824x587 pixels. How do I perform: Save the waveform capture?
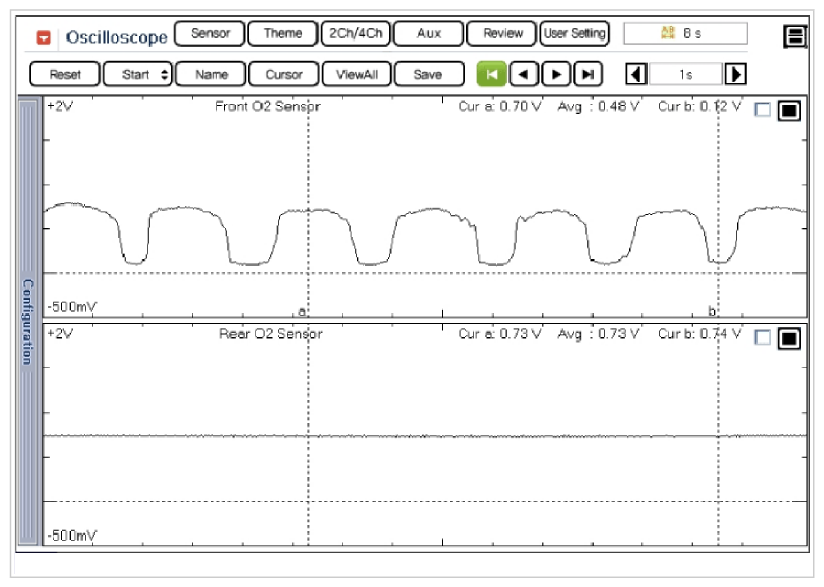pyautogui.click(x=429, y=74)
